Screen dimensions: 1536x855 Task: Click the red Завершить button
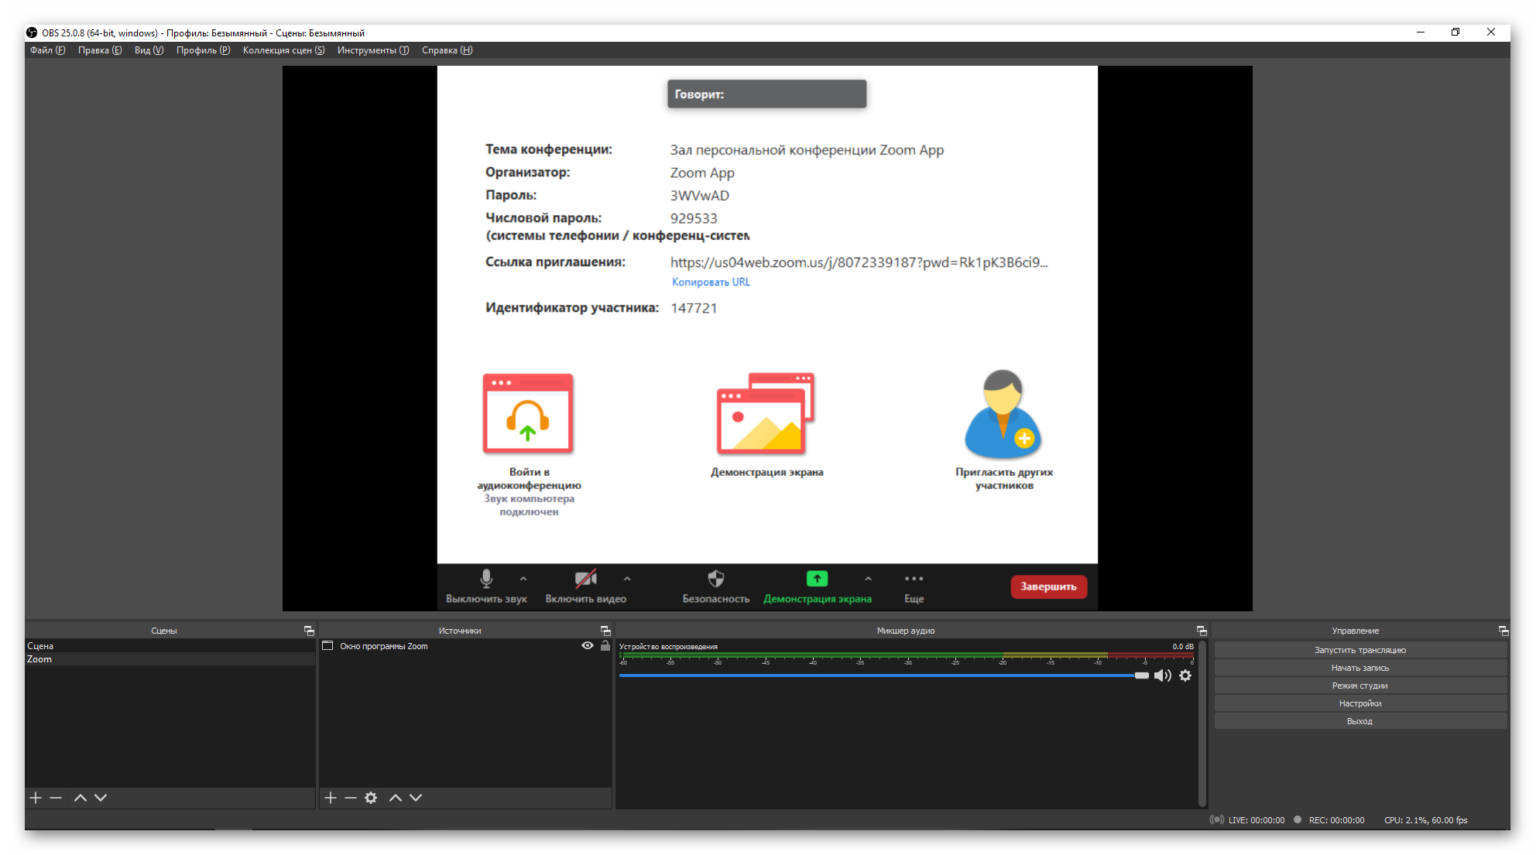pyautogui.click(x=1048, y=587)
